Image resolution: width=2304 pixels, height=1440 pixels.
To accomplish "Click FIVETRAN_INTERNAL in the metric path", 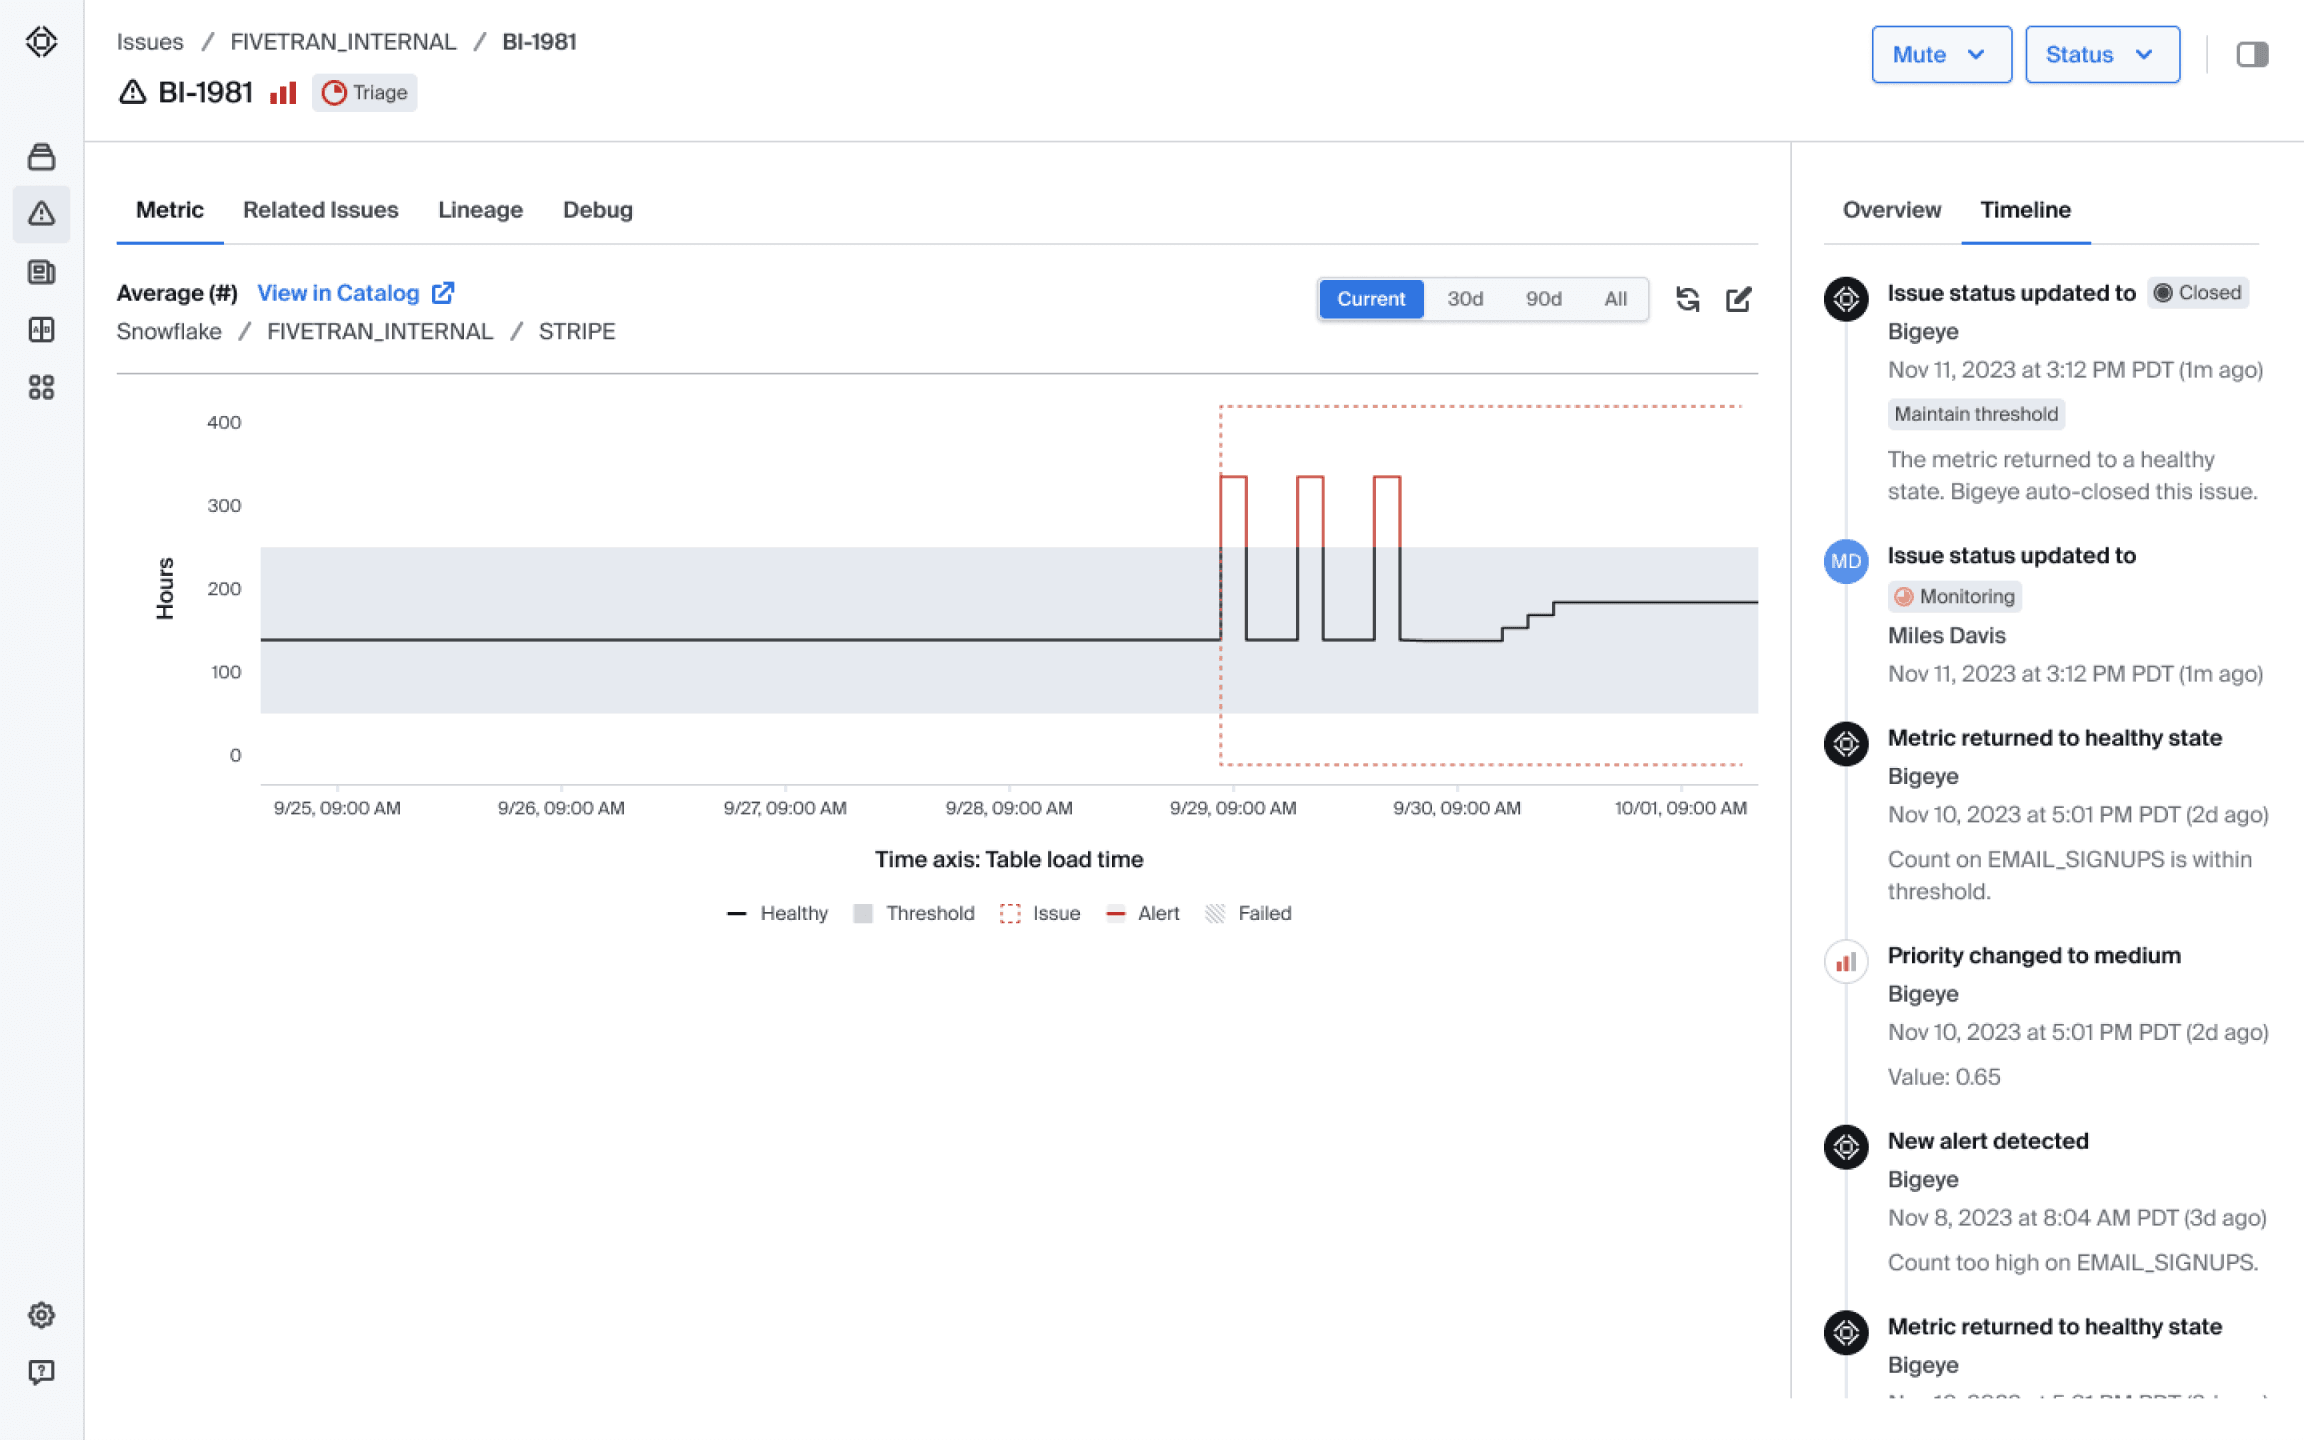I will 380,331.
